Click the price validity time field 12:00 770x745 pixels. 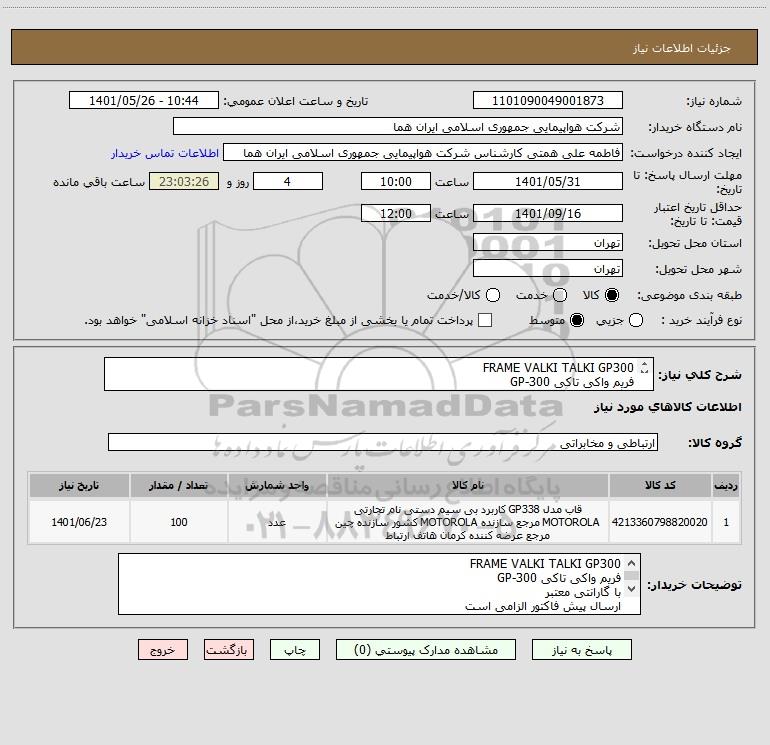coord(396,213)
